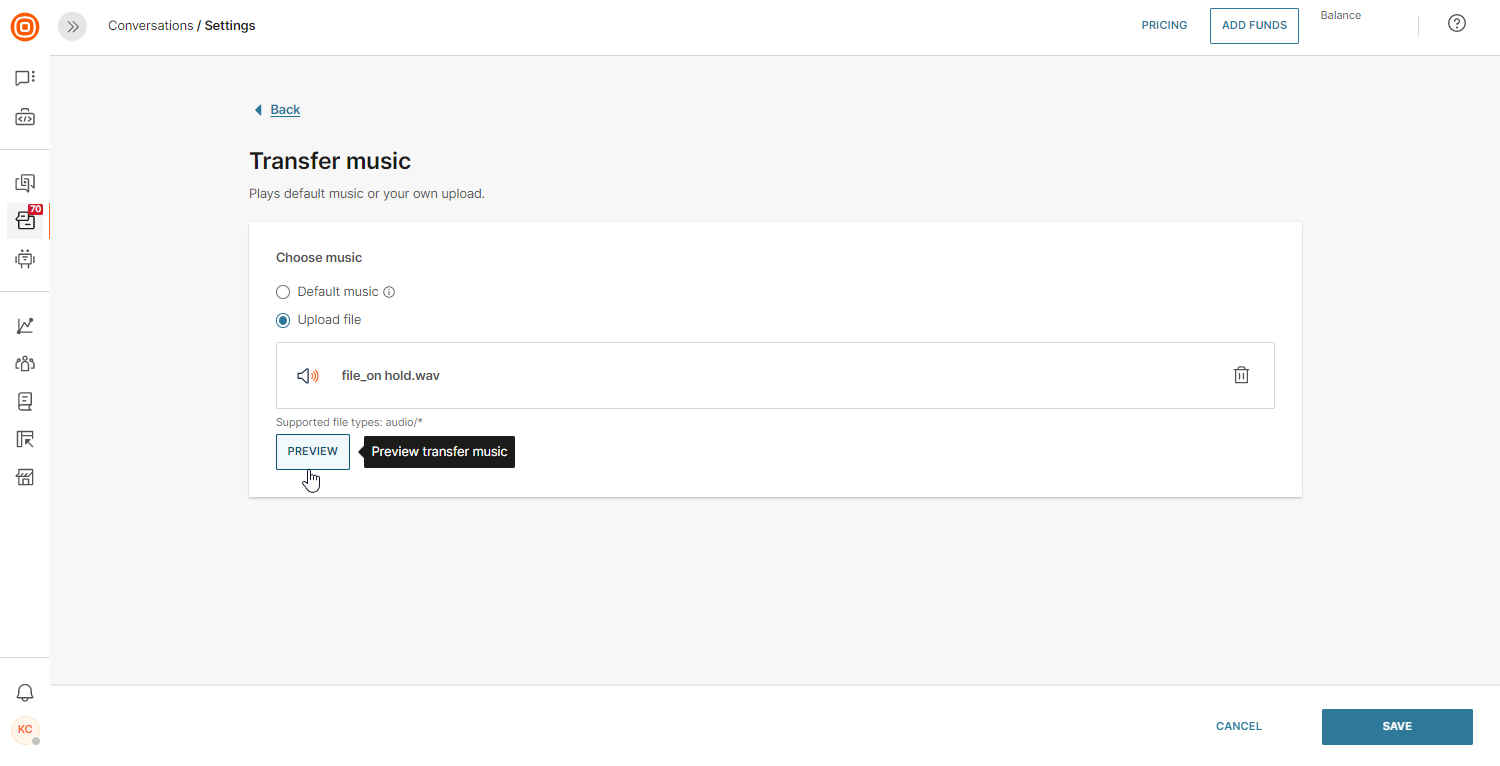The width and height of the screenshot is (1500, 766).
Task: Open the chatbot robot icon
Action: pyautogui.click(x=25, y=259)
